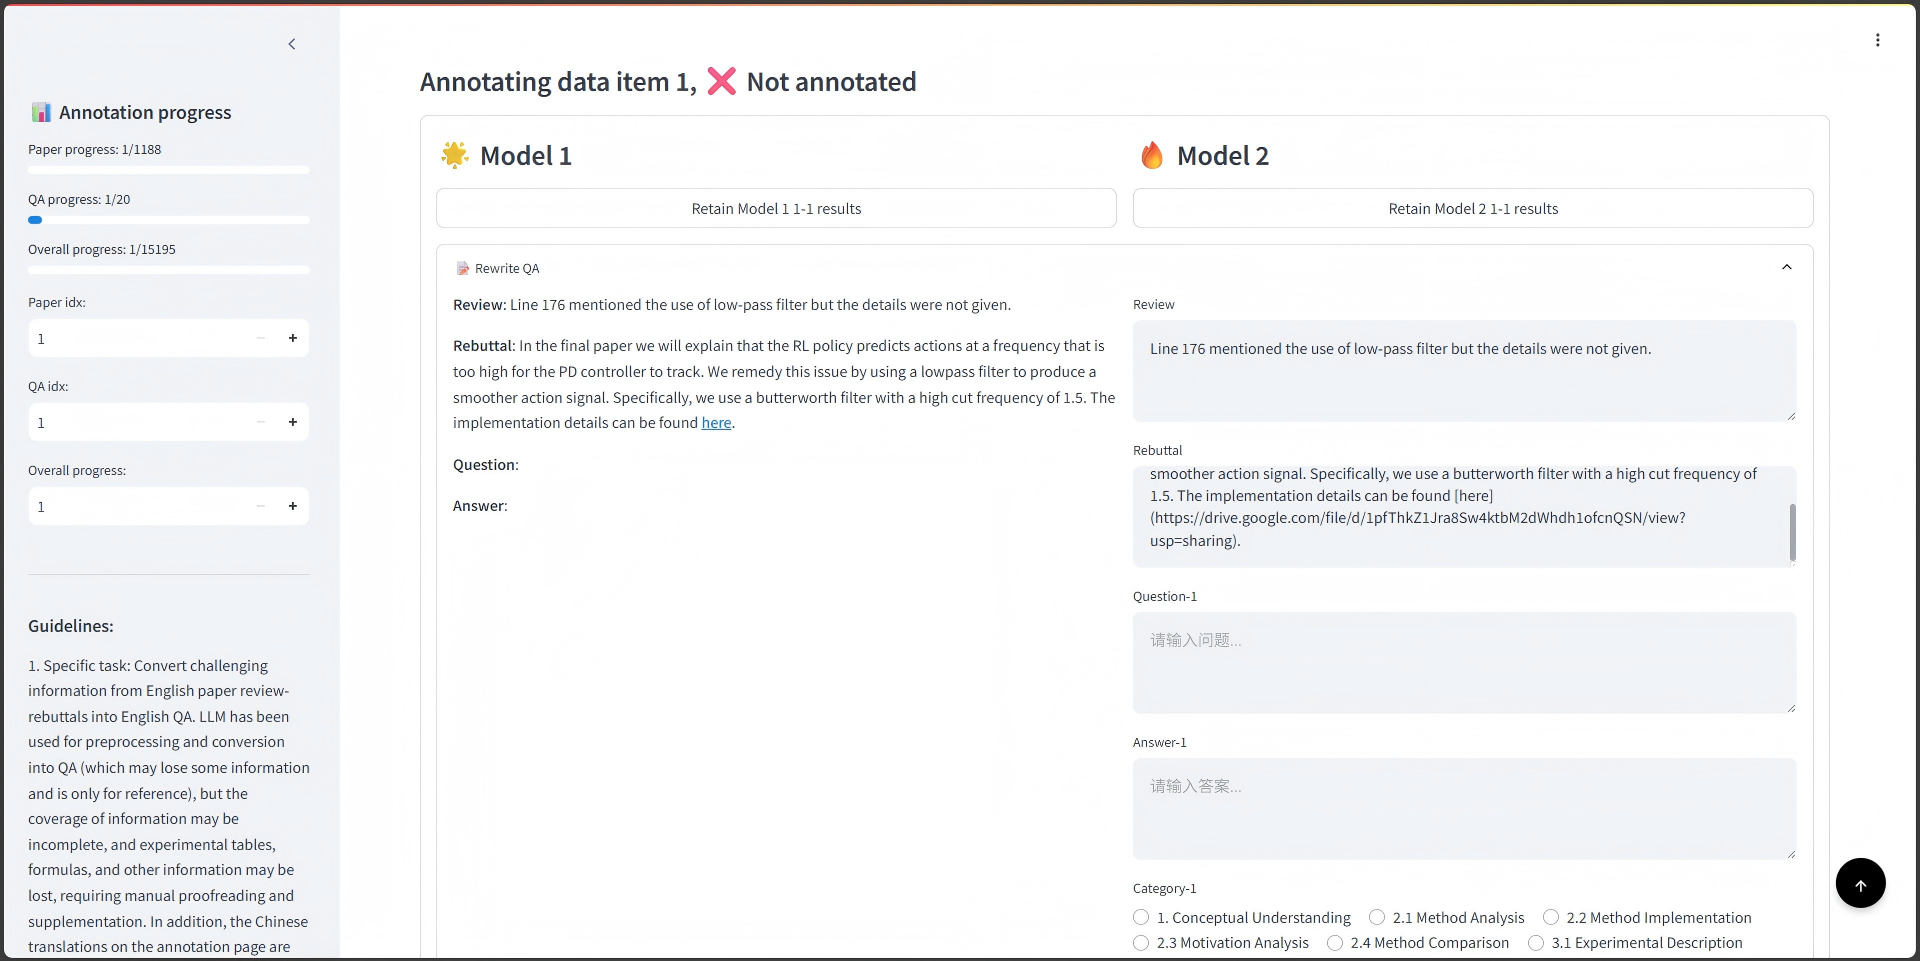Collapse the Rewrite QA section

coord(1786,268)
